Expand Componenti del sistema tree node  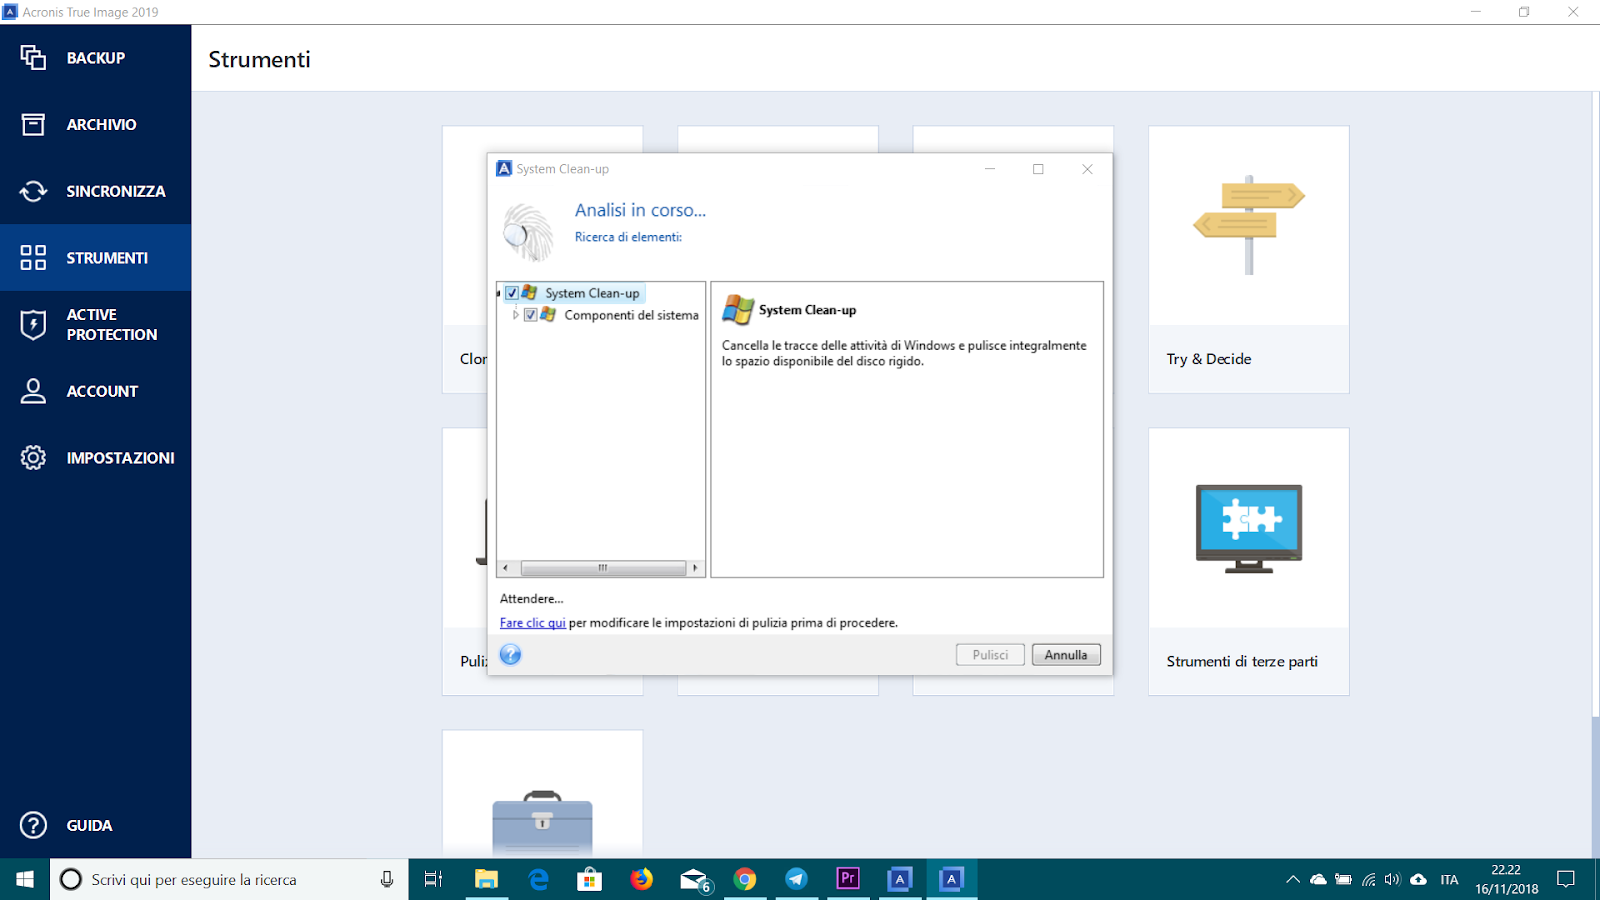(516, 314)
